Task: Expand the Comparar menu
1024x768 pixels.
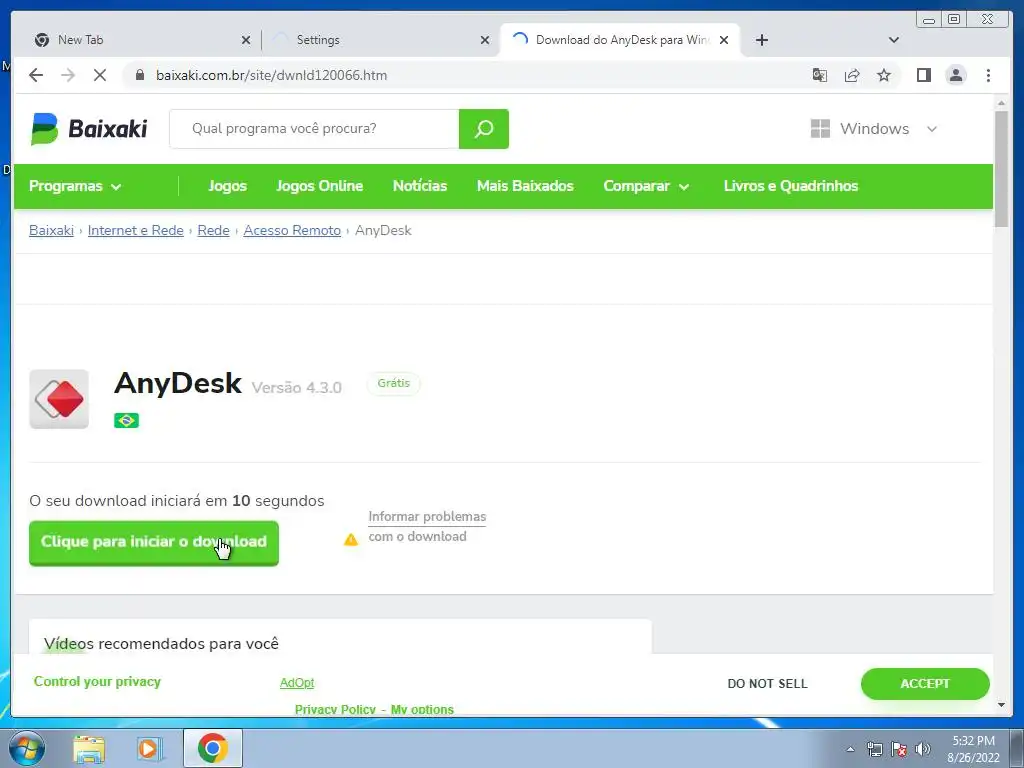Action: (646, 186)
